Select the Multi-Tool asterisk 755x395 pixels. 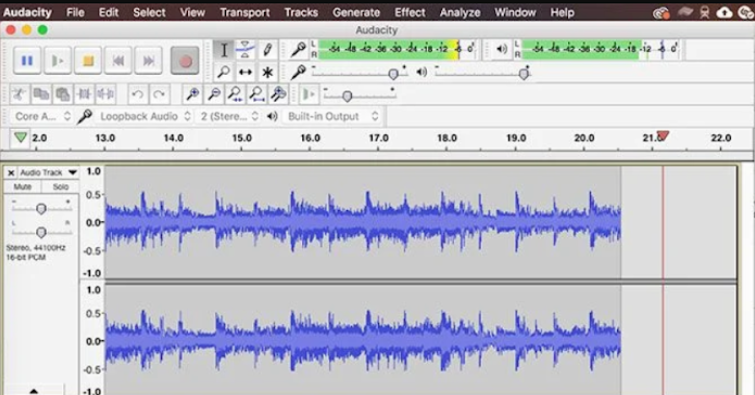[267, 72]
